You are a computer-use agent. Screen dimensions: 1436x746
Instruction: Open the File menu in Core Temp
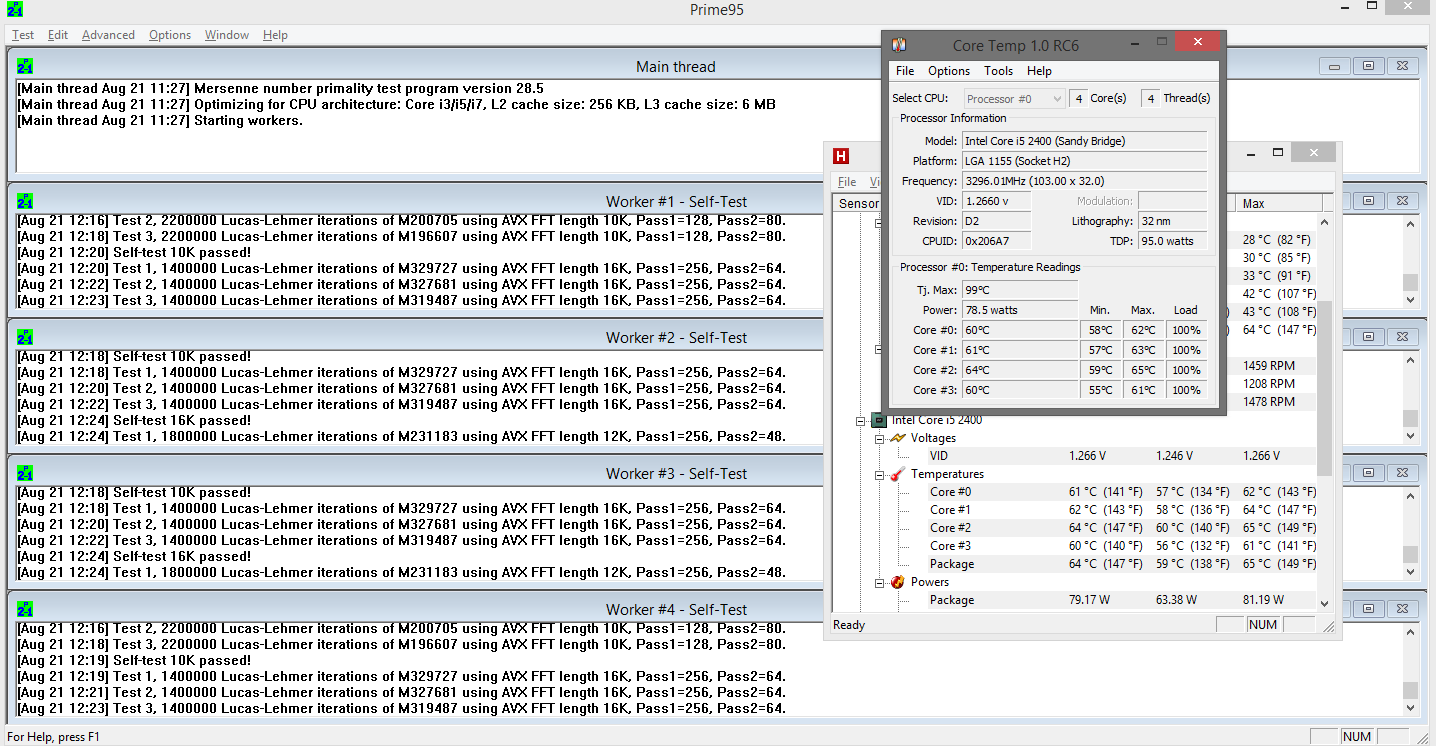pos(905,71)
